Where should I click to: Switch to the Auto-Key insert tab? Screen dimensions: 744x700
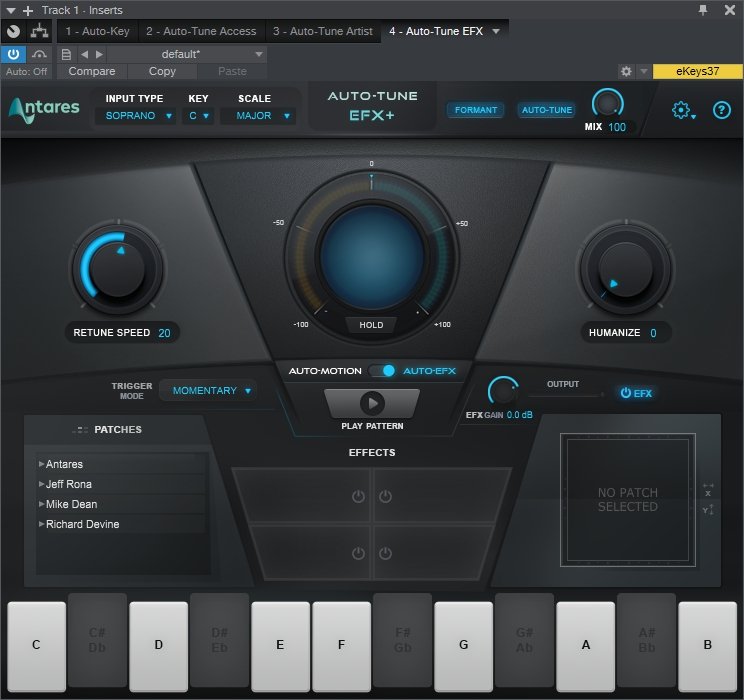coord(96,31)
